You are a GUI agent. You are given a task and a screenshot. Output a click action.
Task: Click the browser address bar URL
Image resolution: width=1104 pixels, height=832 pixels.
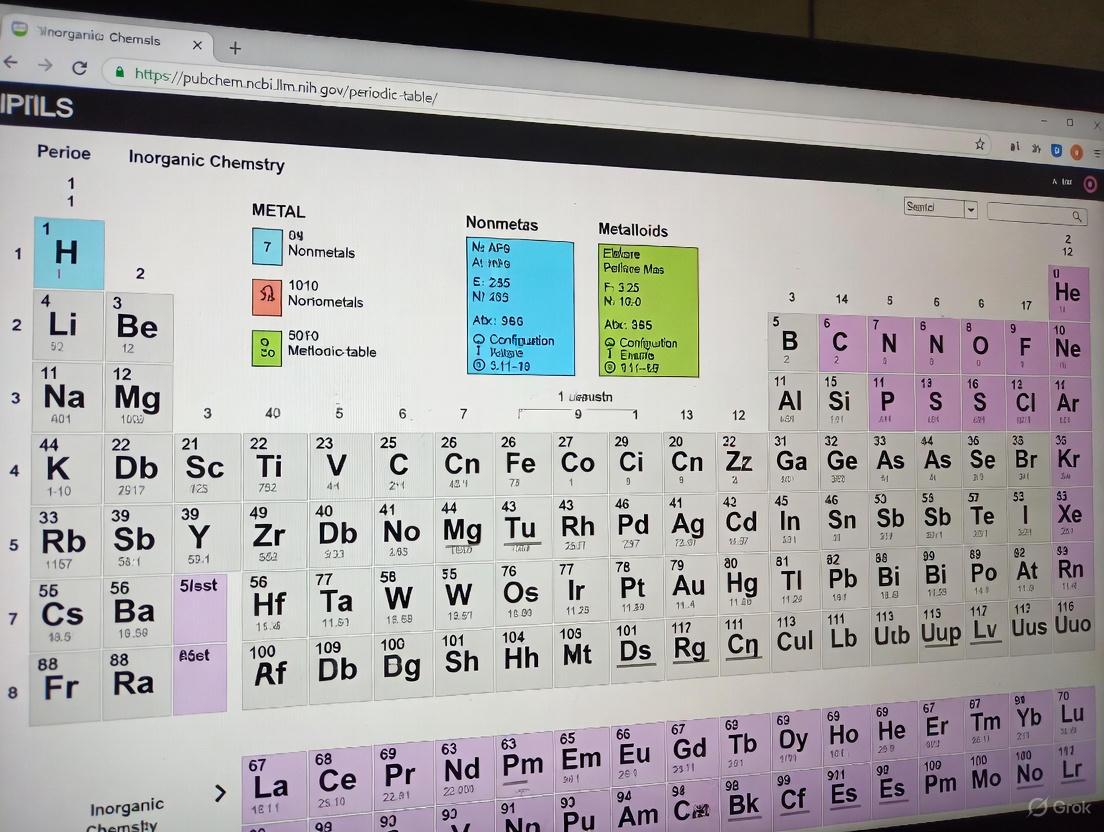[286, 85]
